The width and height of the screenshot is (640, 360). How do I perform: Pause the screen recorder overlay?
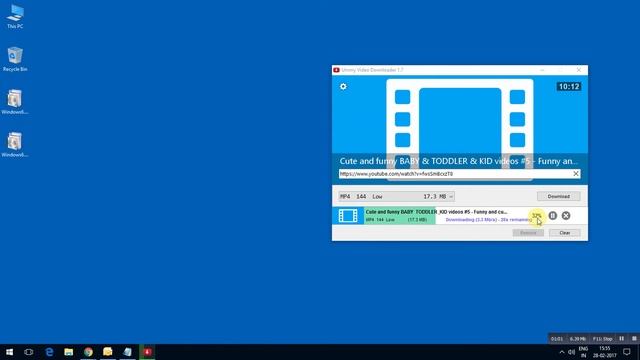click(621, 338)
